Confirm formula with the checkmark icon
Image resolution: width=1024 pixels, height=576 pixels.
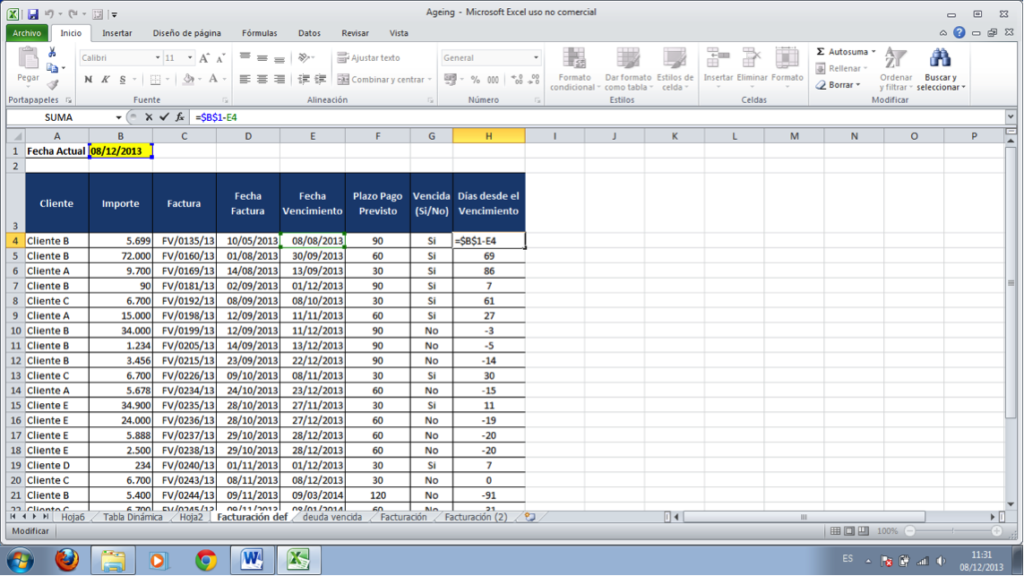click(164, 117)
